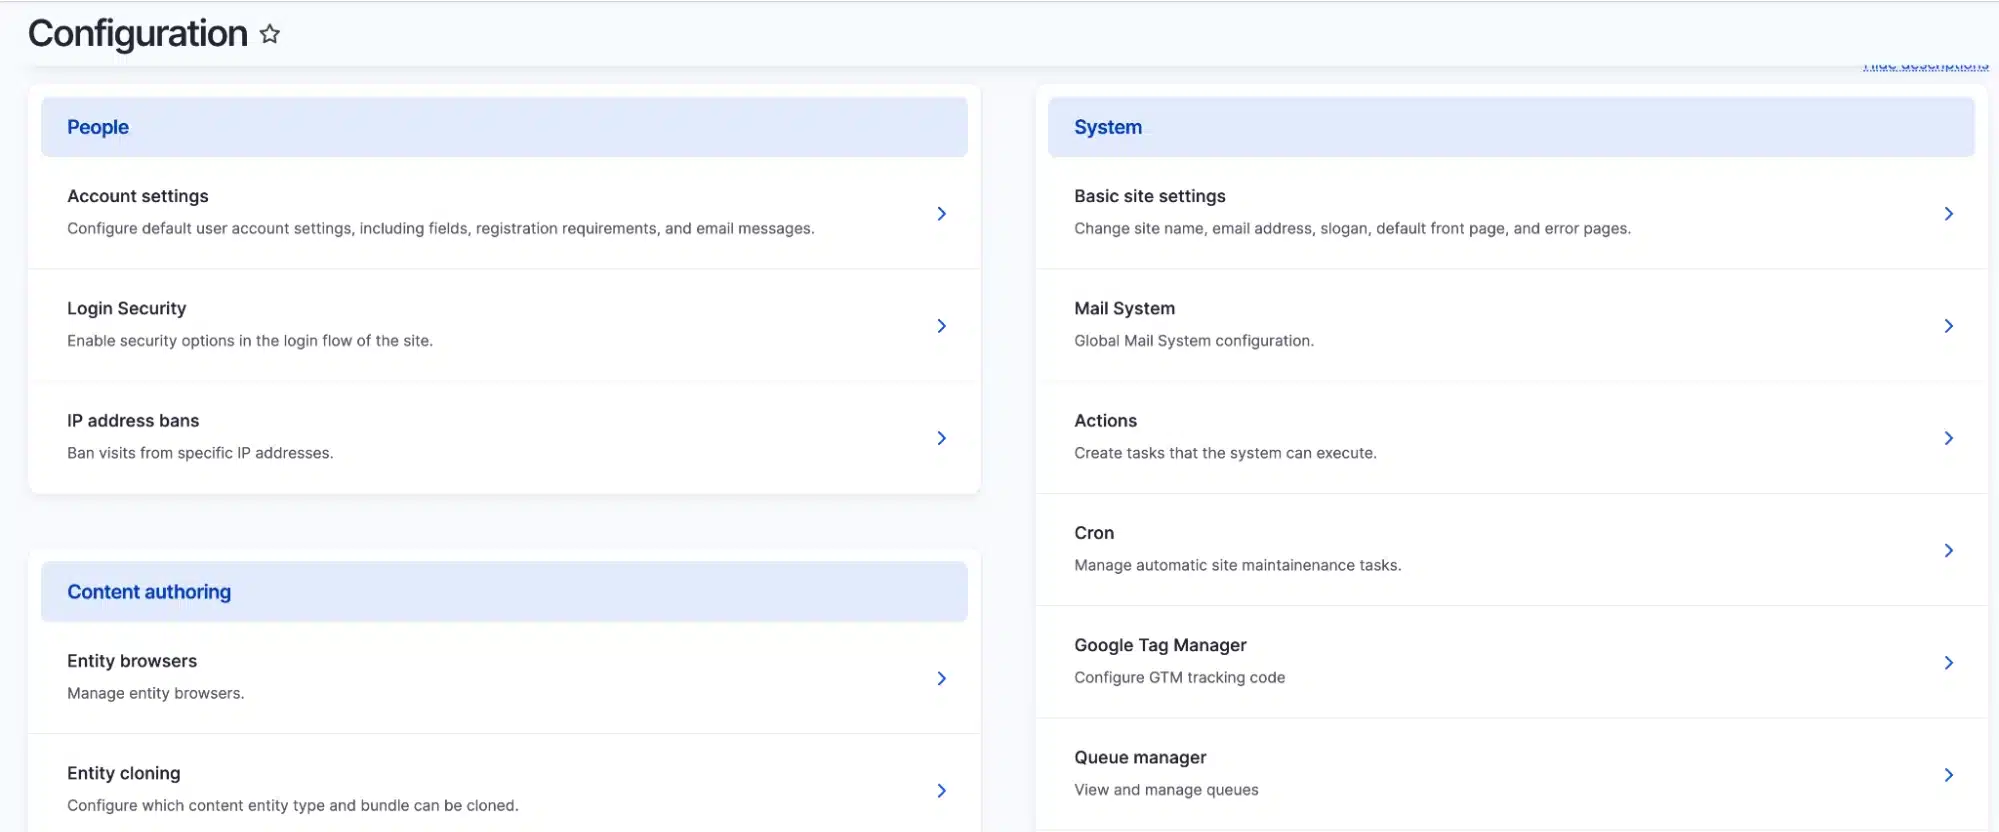Open Google Tag Manager settings
The width and height of the screenshot is (1999, 832).
point(1160,645)
